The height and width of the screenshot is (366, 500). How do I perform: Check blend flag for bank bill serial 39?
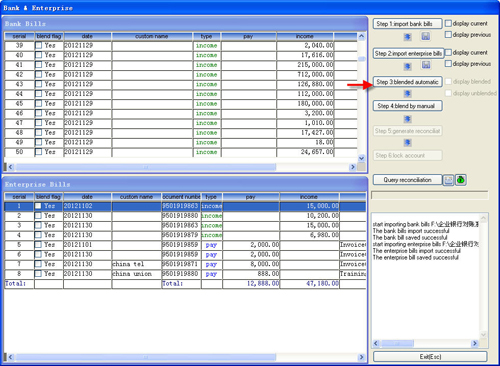click(x=39, y=45)
